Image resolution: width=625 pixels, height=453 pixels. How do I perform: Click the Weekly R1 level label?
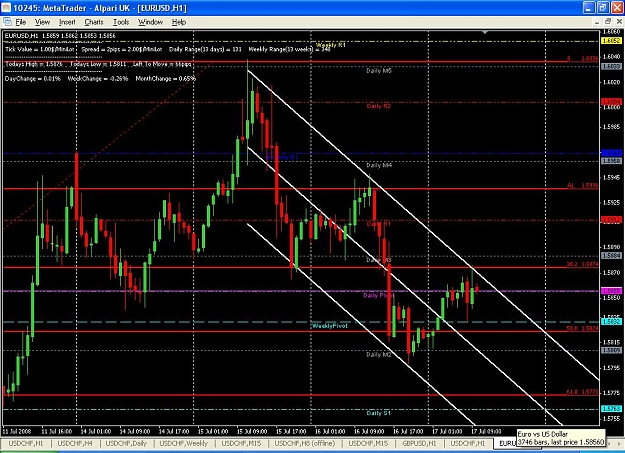[x=330, y=45]
